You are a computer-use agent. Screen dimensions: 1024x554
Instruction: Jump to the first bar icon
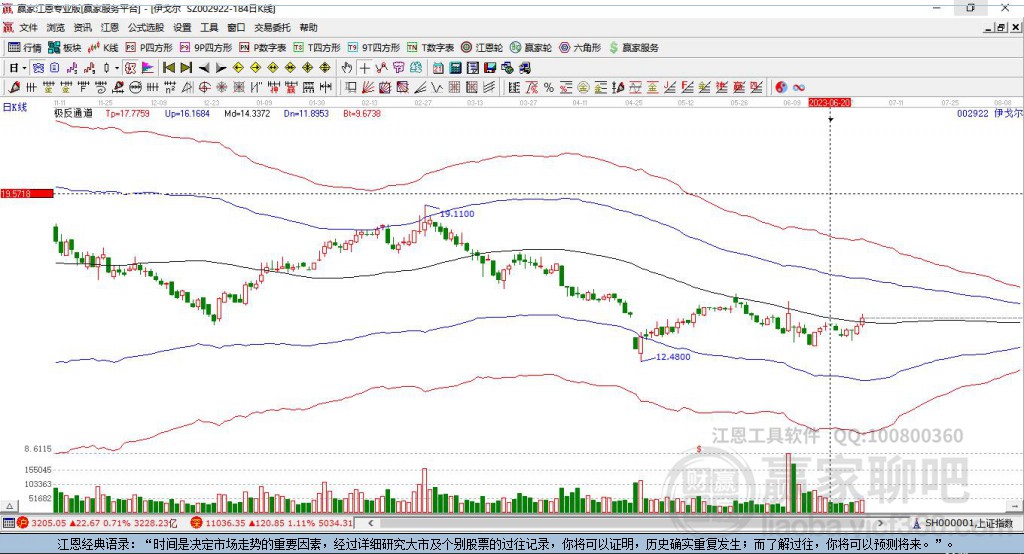click(x=168, y=68)
